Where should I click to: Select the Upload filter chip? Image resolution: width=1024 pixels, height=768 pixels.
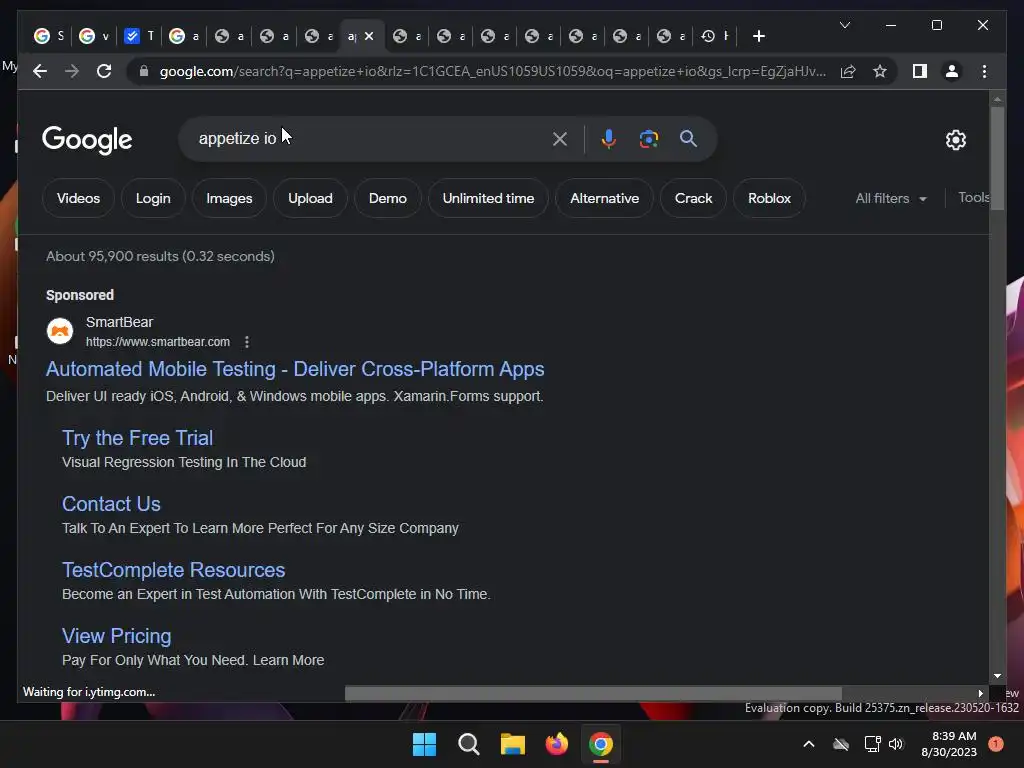point(310,198)
